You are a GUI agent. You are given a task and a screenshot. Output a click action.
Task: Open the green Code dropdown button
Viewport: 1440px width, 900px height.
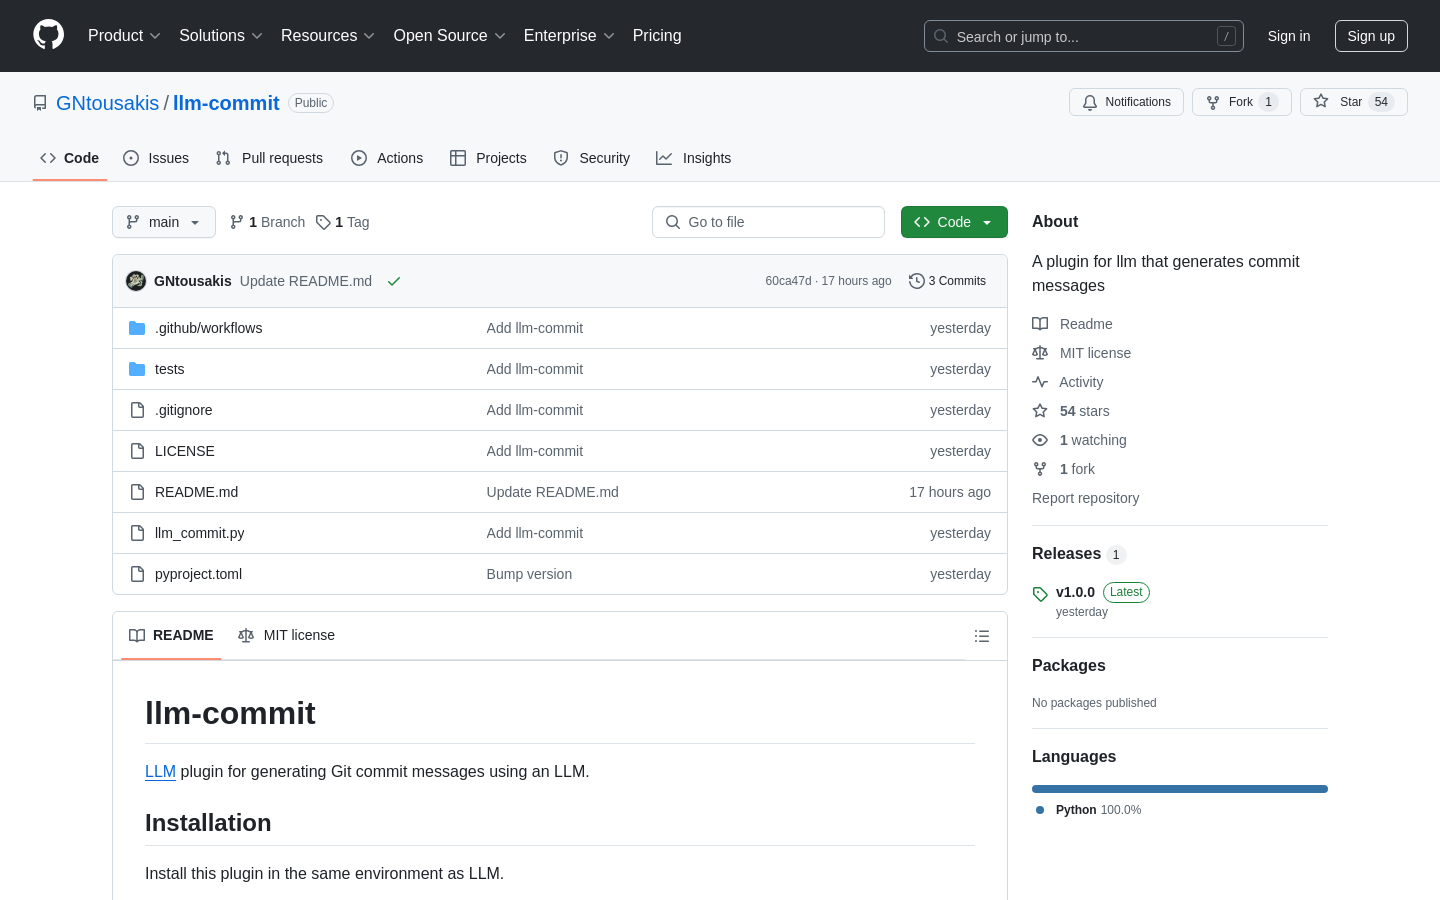954,222
